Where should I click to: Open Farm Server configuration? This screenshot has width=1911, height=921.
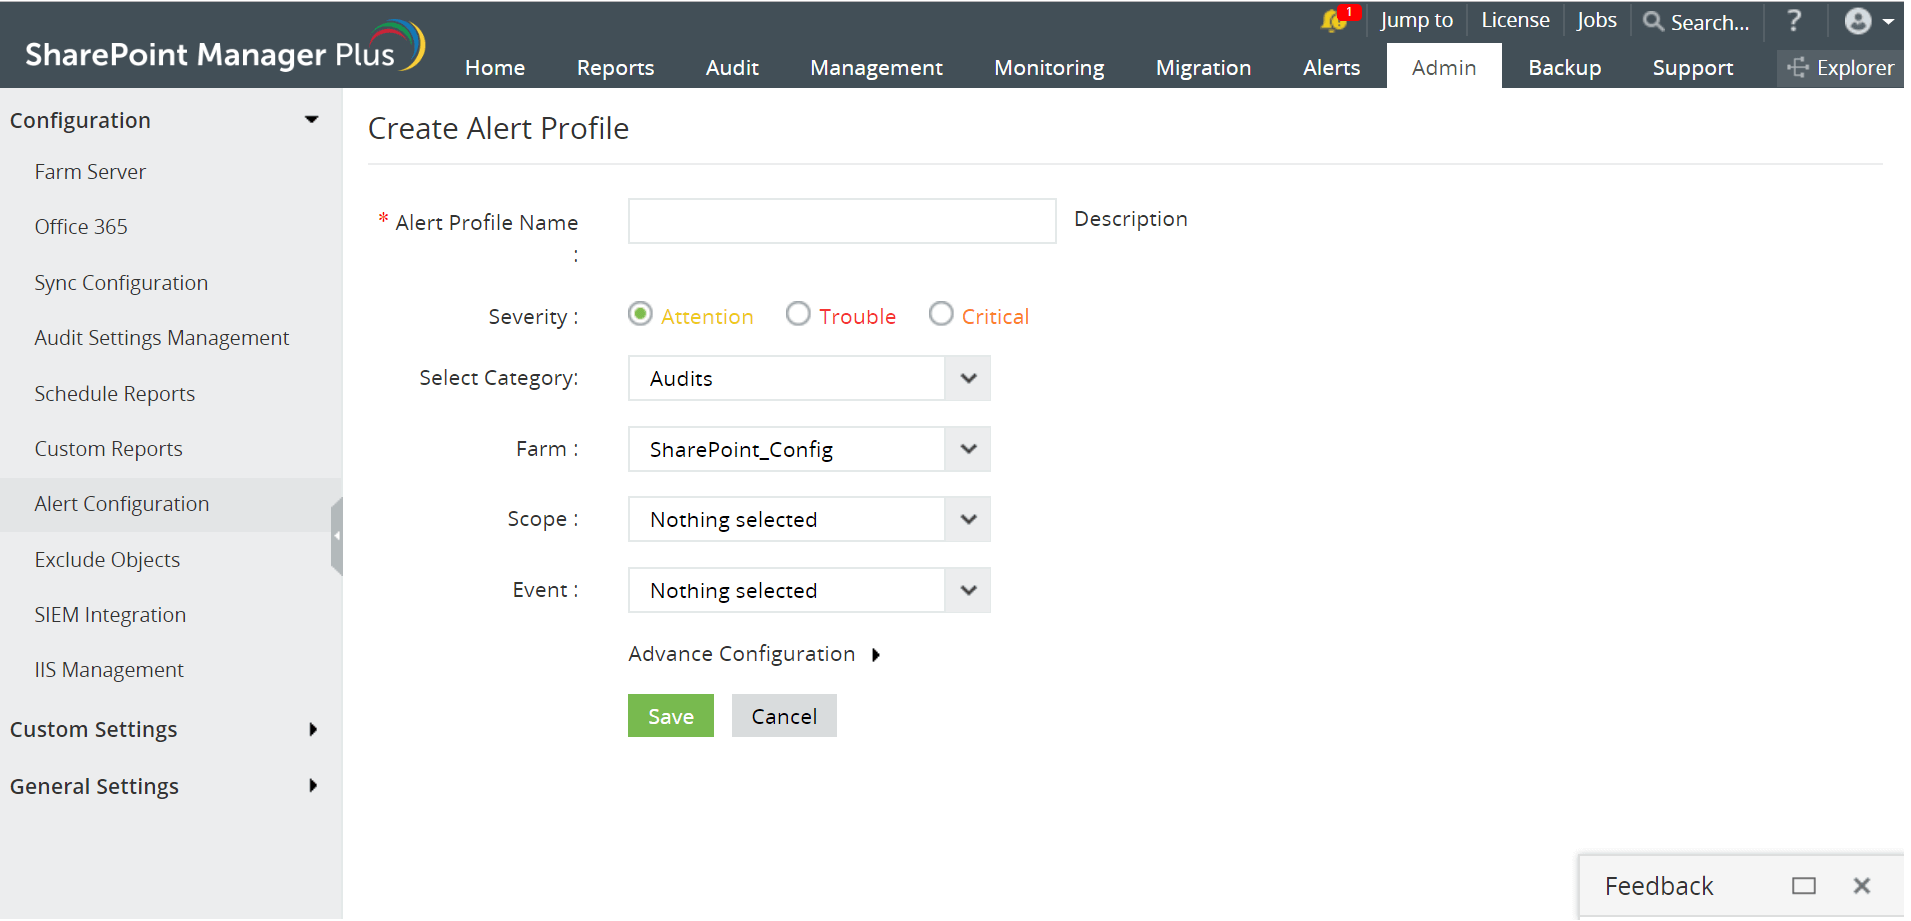(x=90, y=172)
